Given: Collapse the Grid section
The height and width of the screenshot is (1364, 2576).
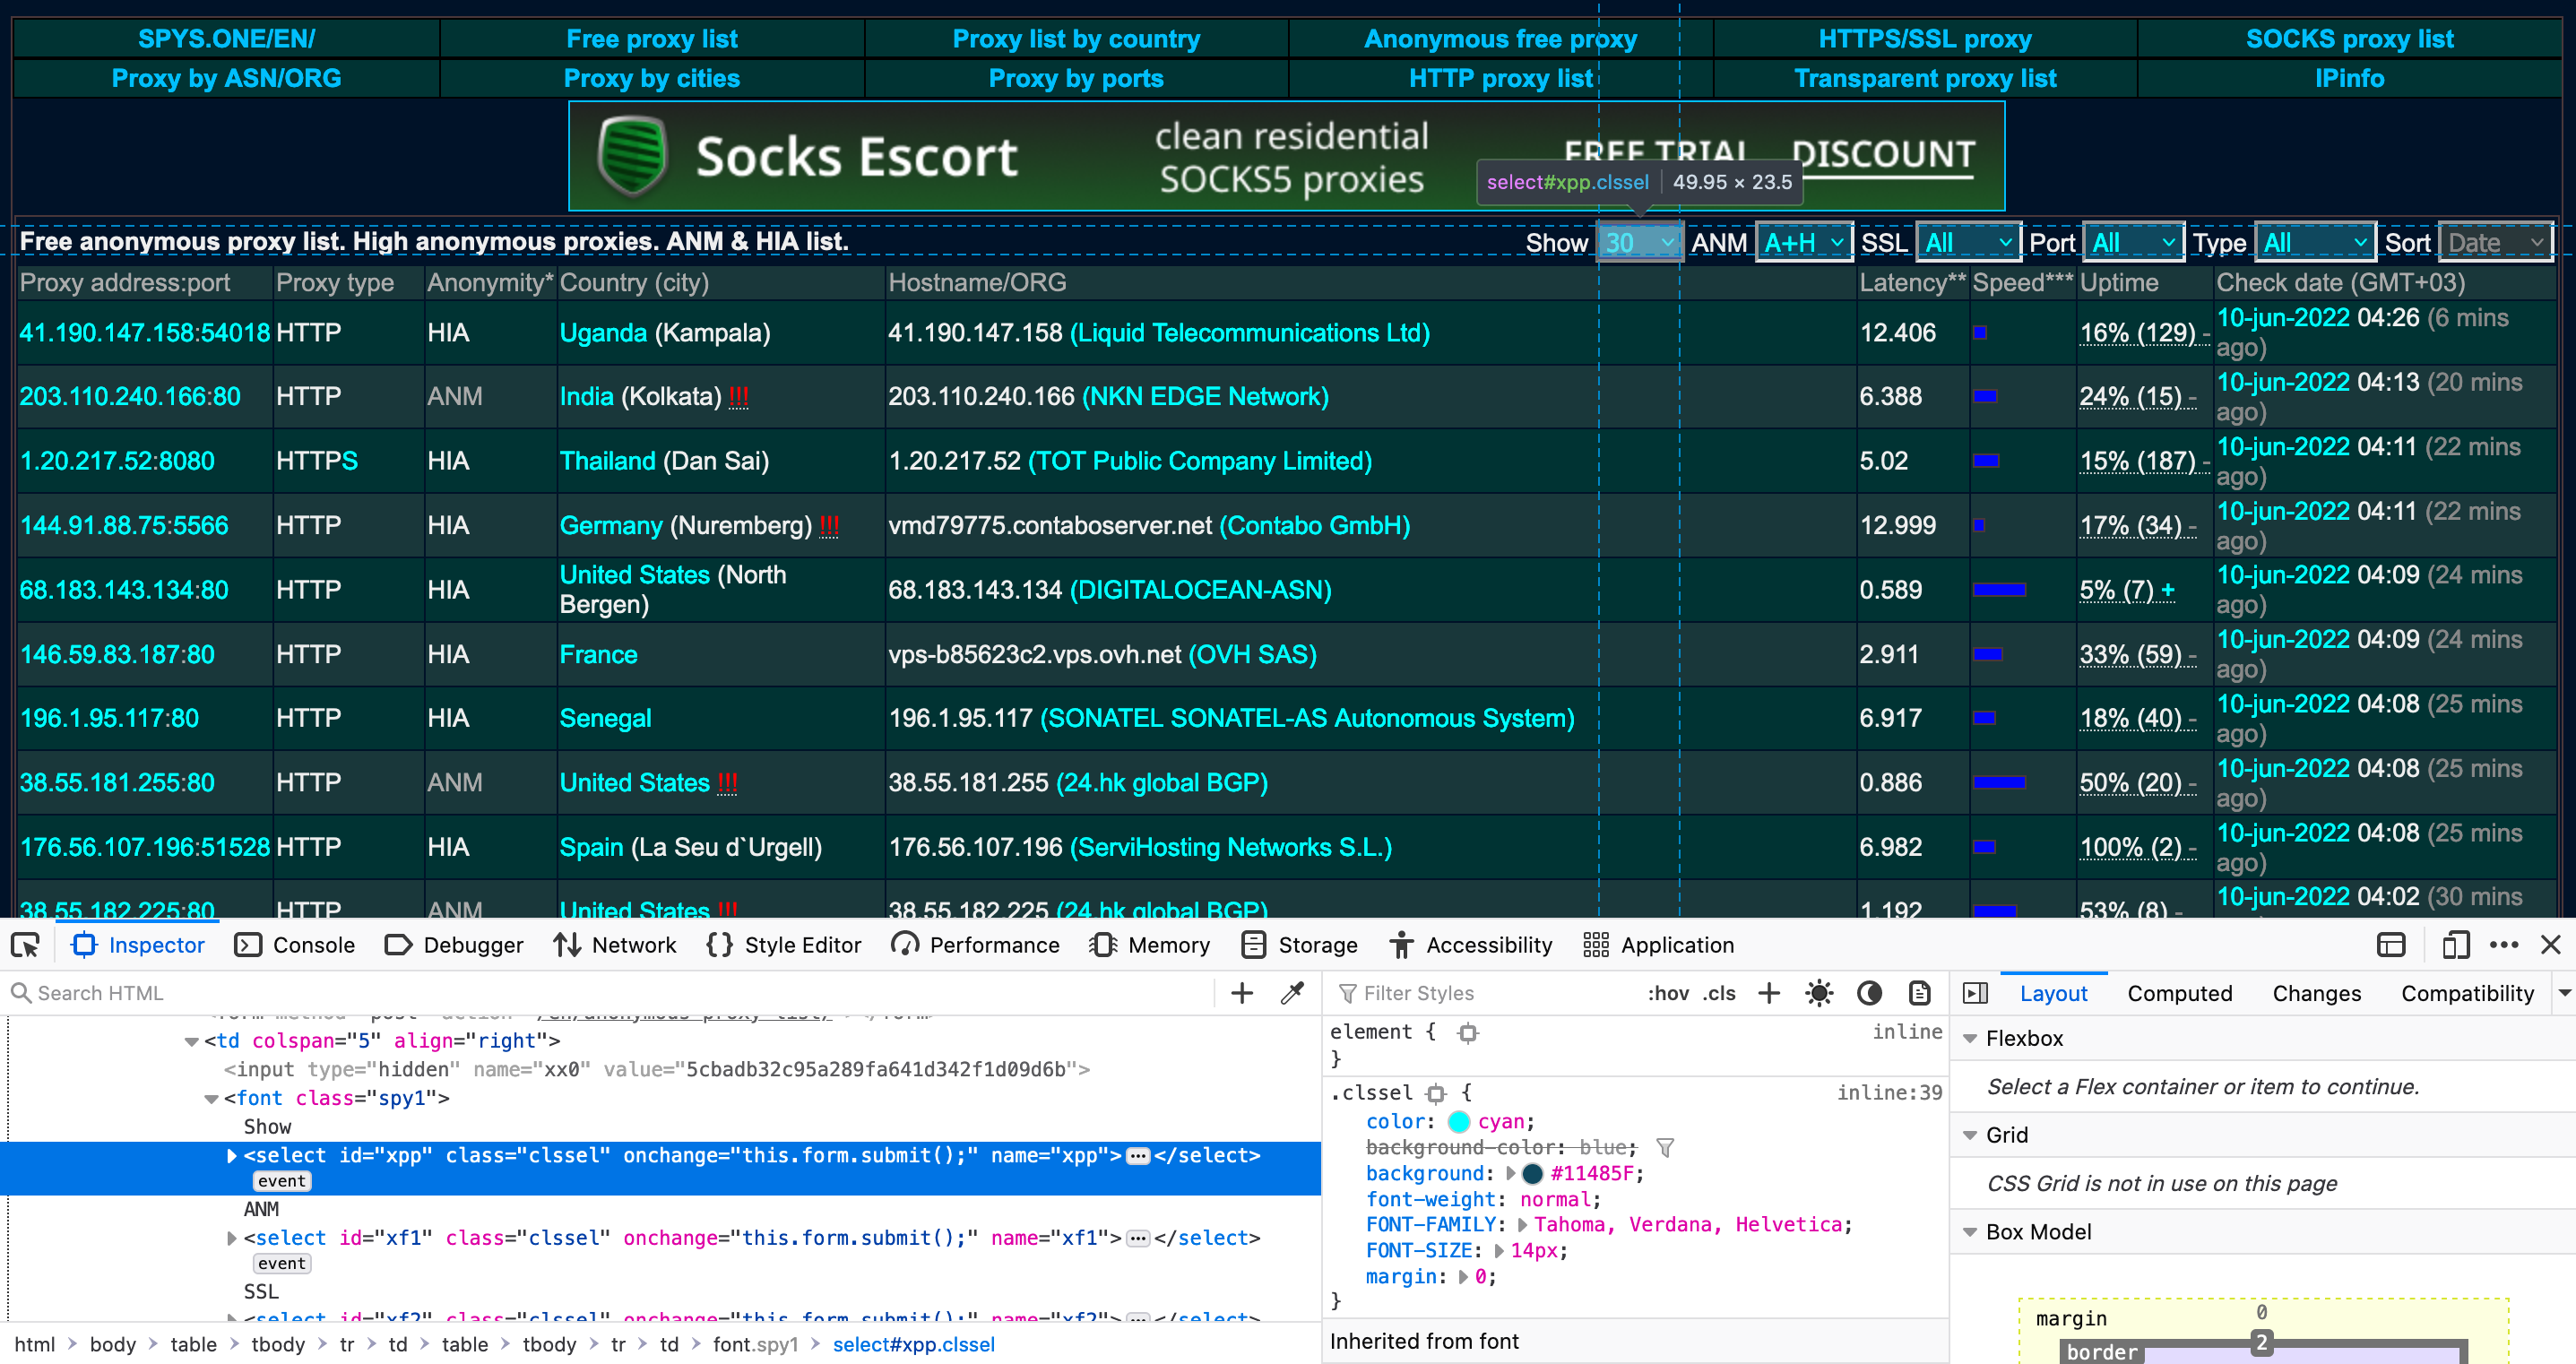Looking at the screenshot, I should tap(1970, 1135).
